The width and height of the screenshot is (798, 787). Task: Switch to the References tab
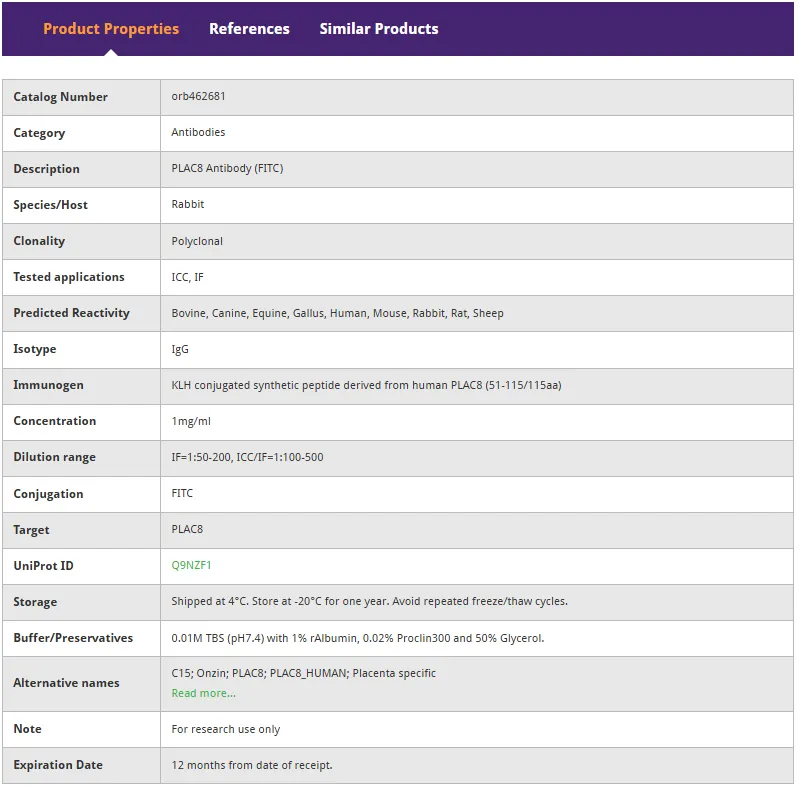tap(249, 29)
